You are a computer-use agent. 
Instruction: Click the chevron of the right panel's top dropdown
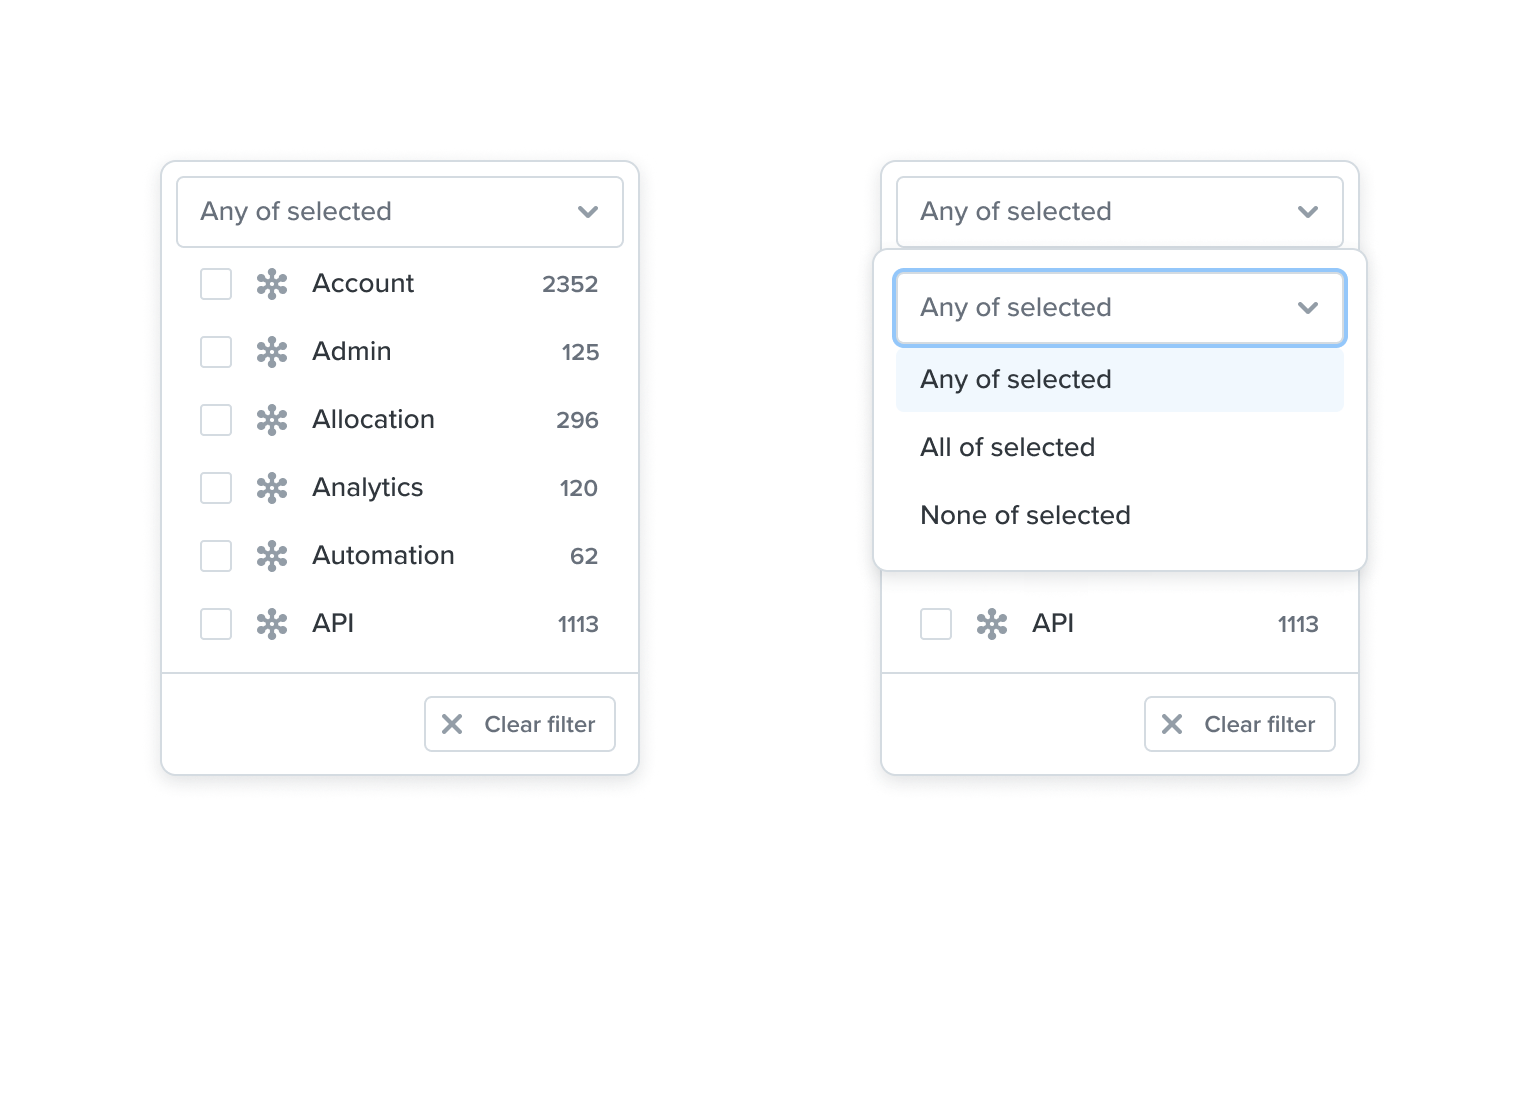(1308, 212)
